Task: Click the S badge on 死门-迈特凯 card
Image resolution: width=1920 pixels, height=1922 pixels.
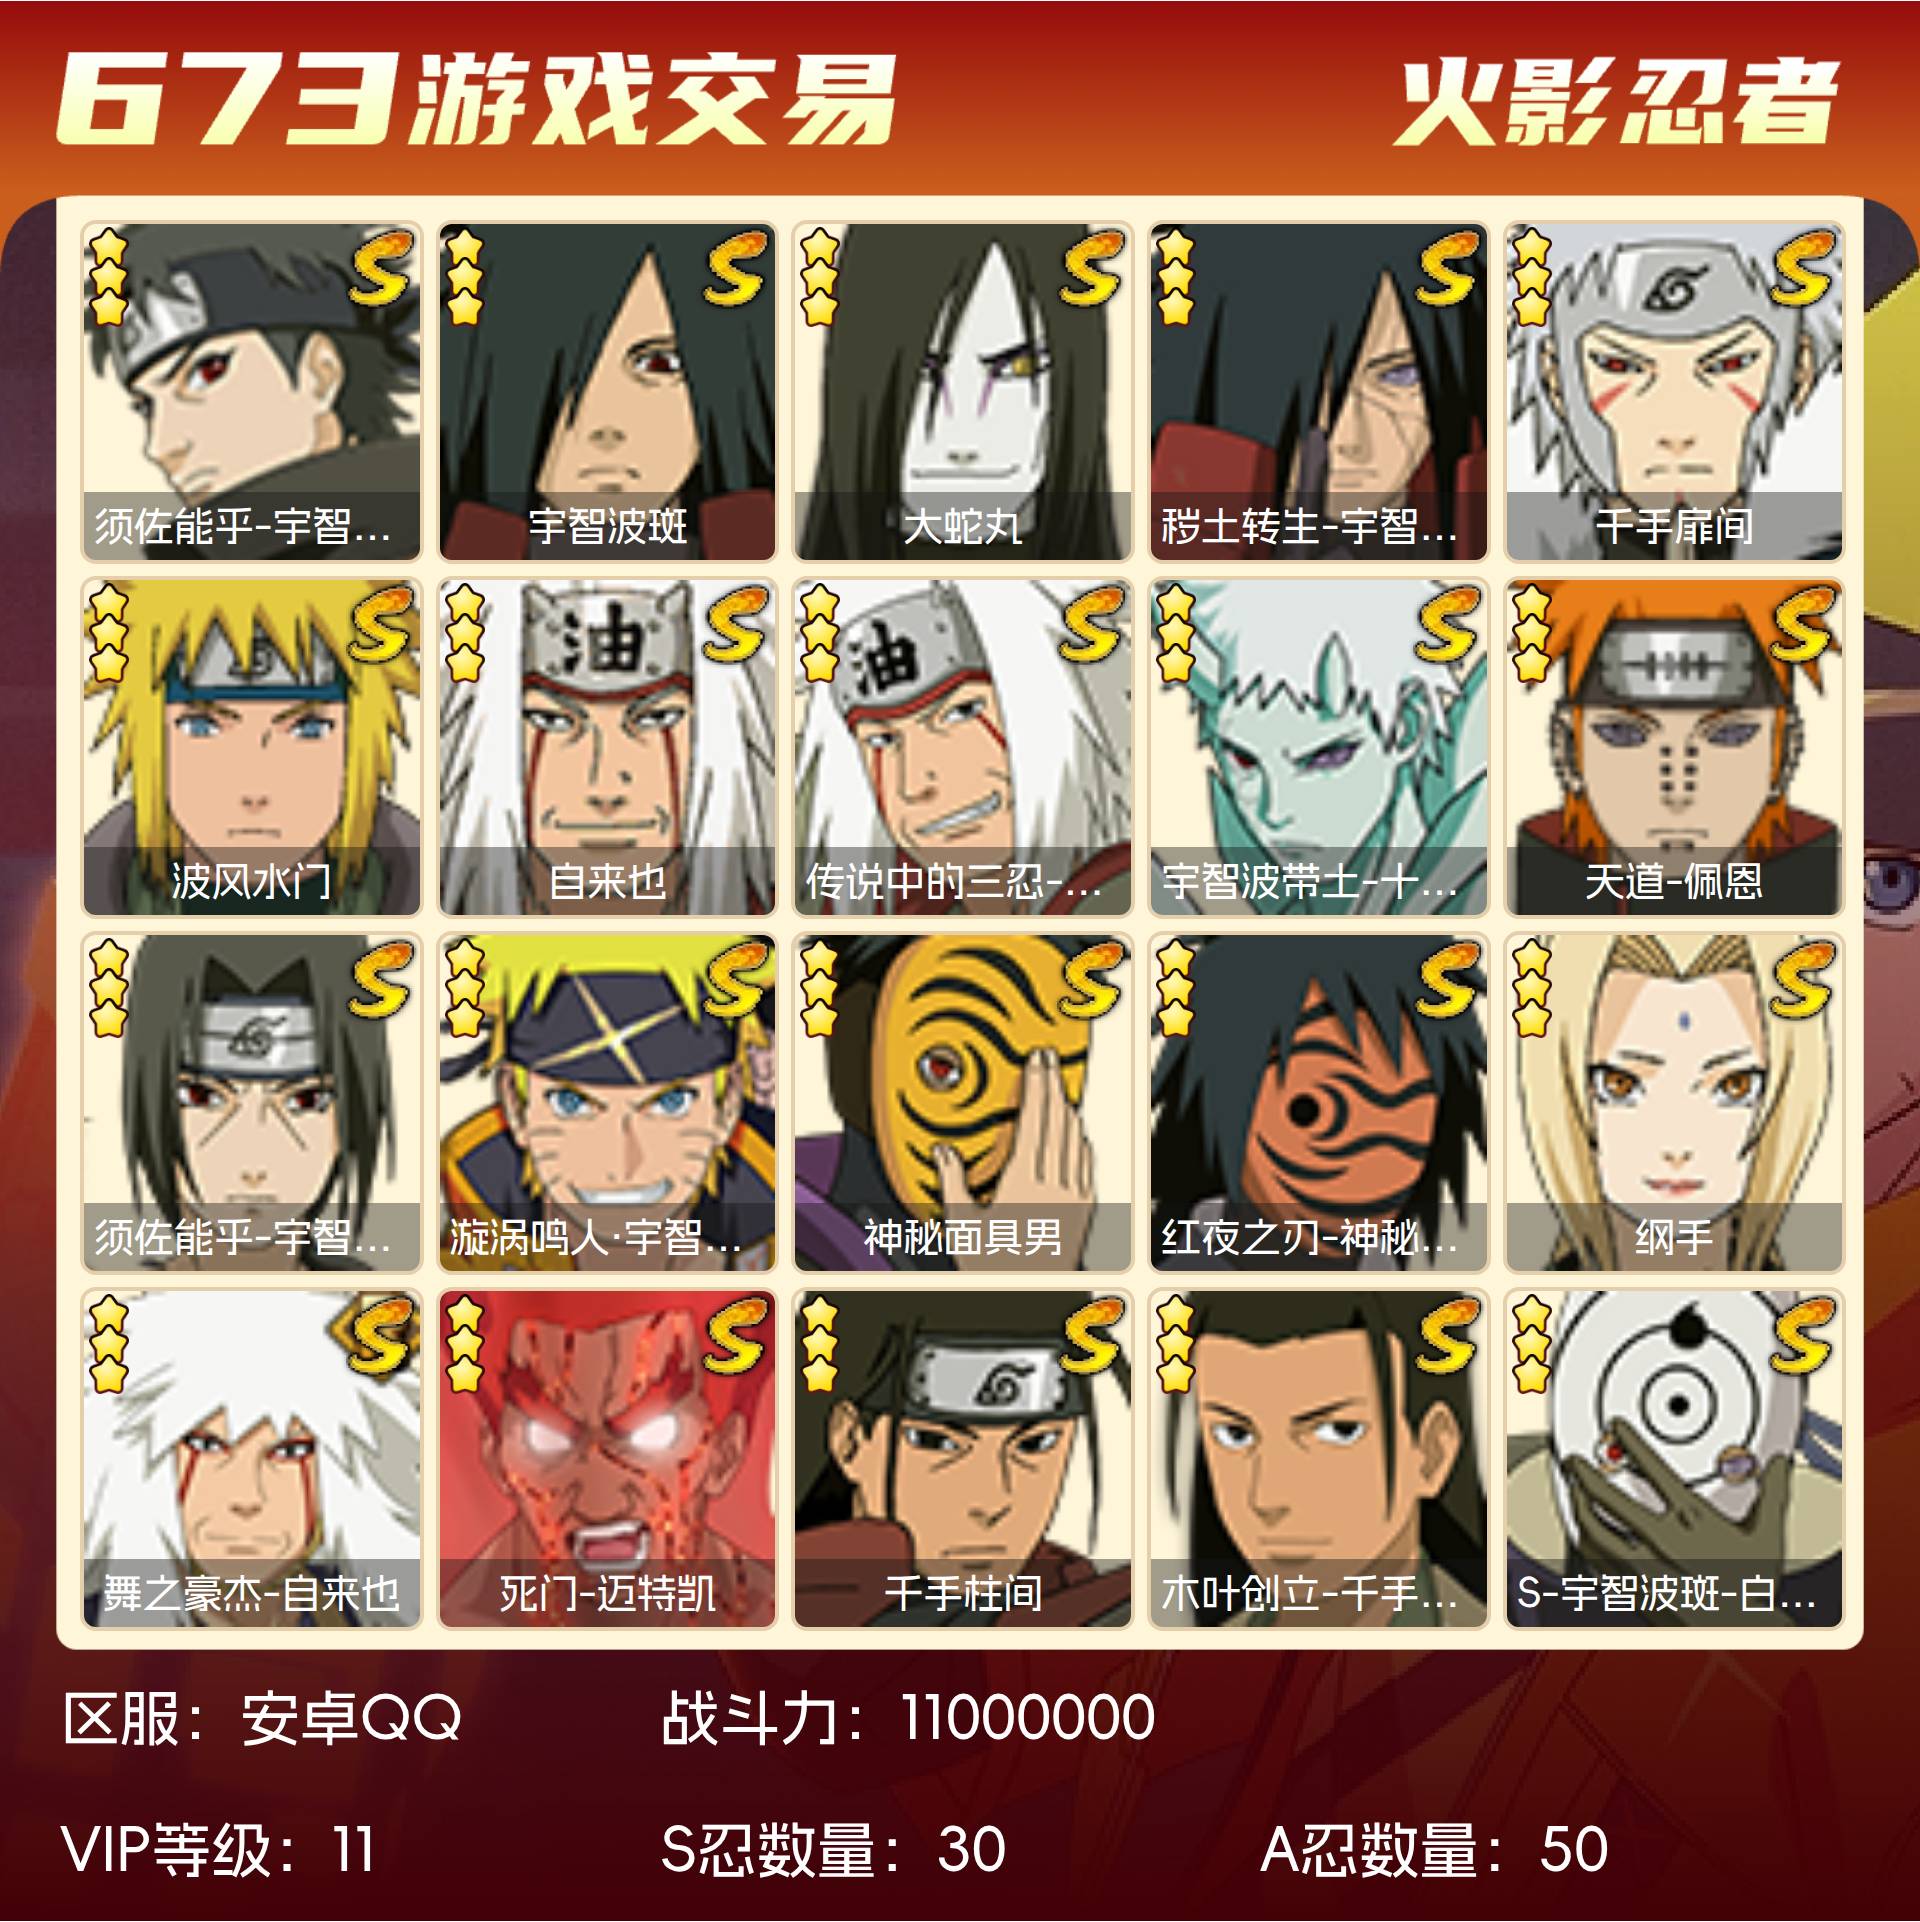Action: click(737, 1334)
